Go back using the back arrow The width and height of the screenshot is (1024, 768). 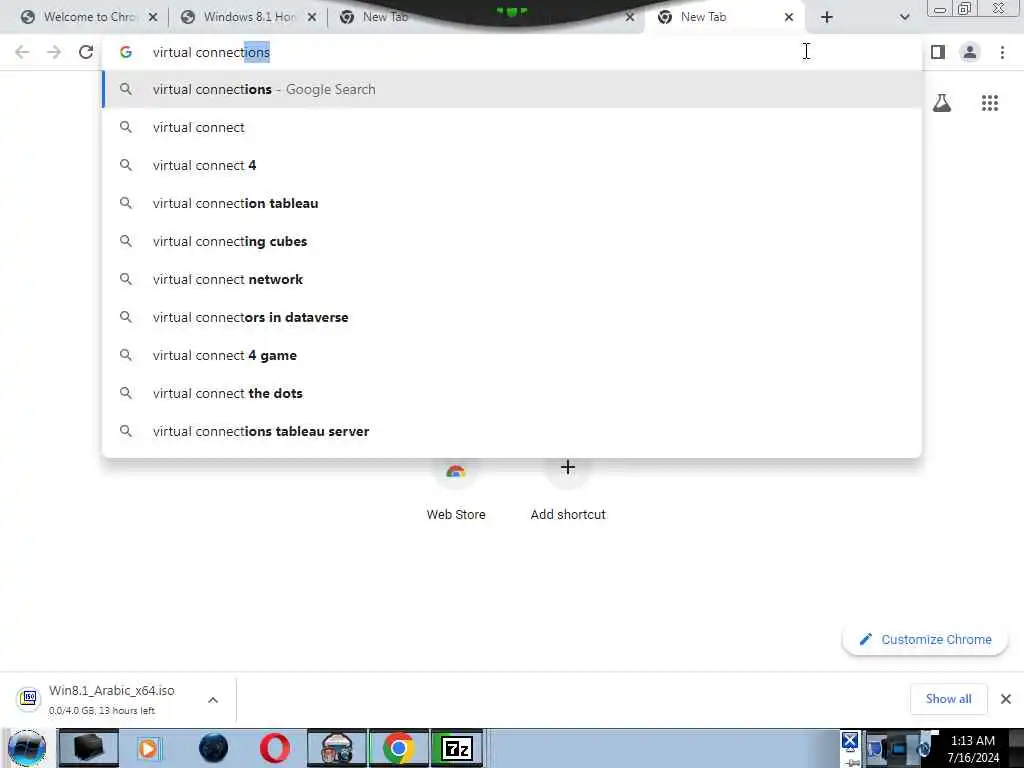(22, 52)
